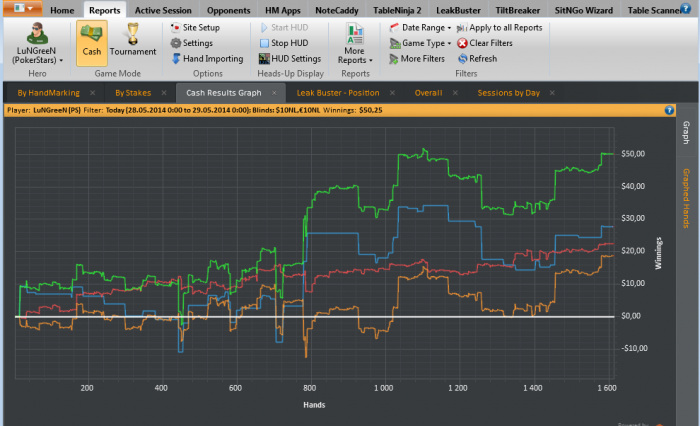Open Sessions by Day tab
The image size is (700, 426).
(508, 93)
